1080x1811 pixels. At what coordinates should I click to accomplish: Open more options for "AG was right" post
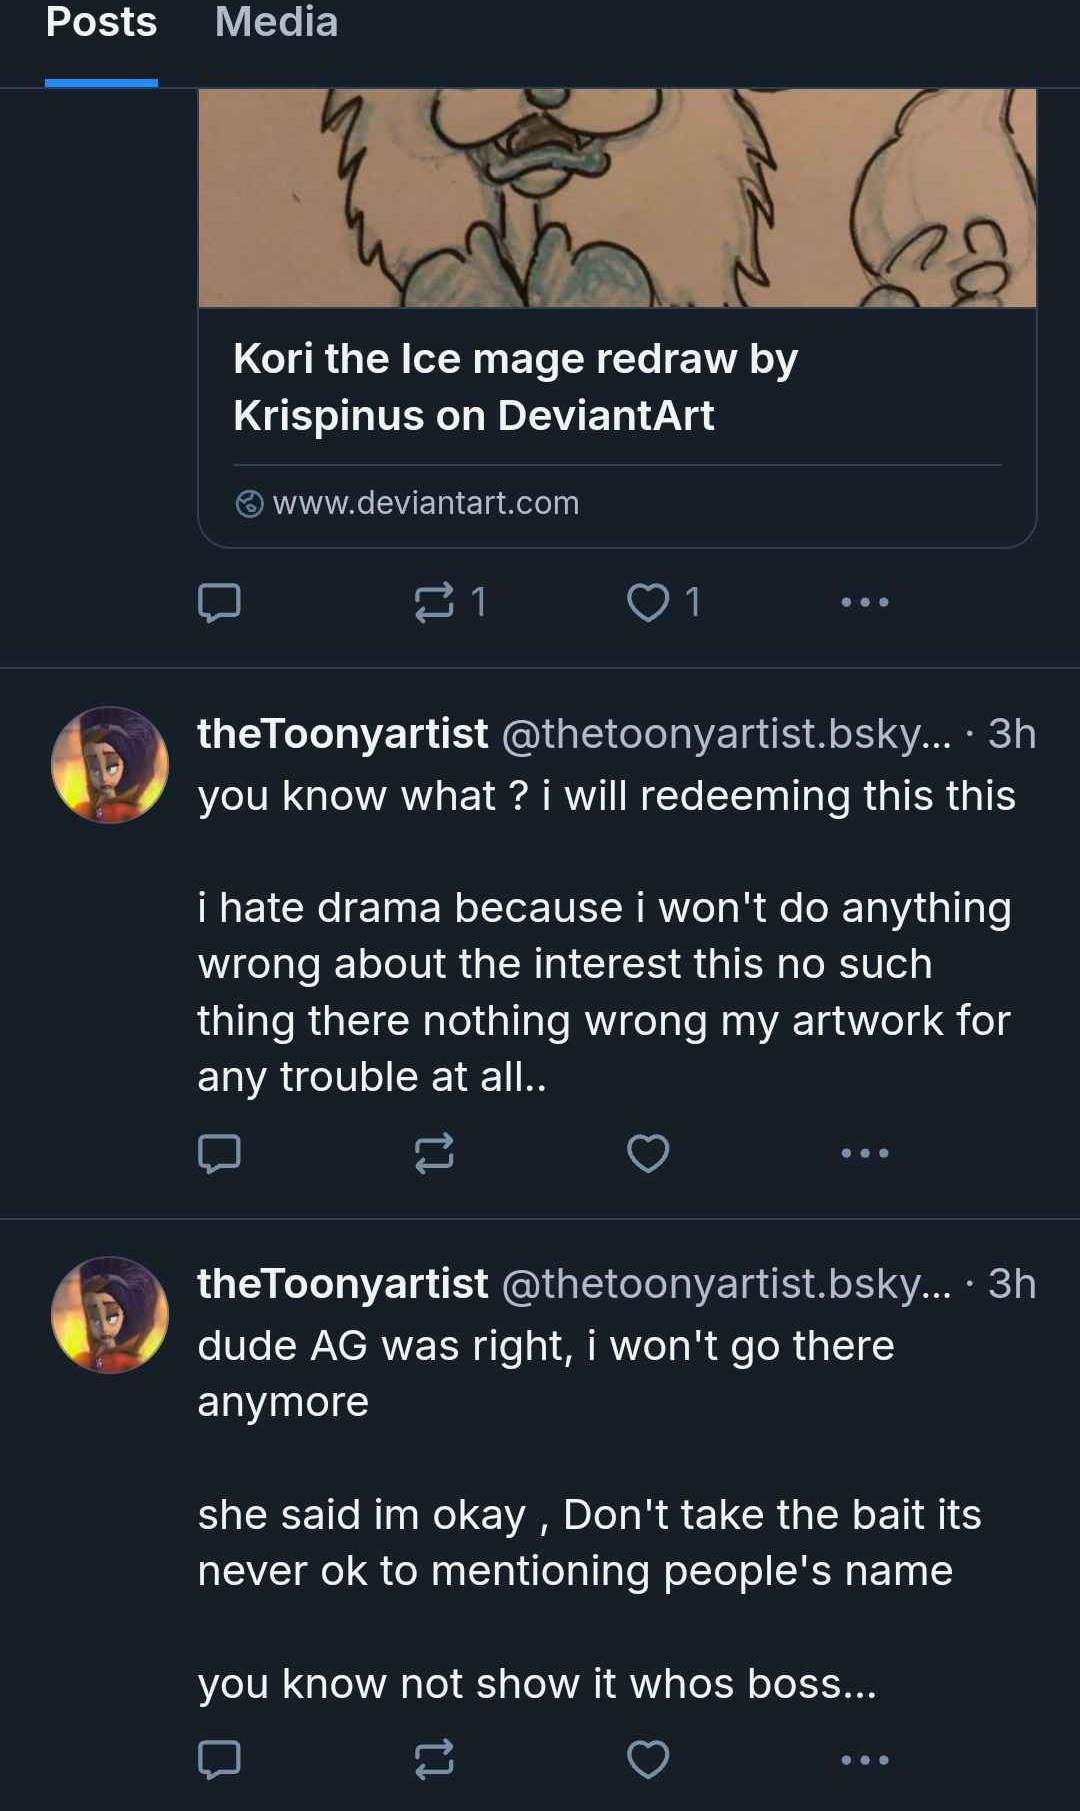click(865, 1759)
